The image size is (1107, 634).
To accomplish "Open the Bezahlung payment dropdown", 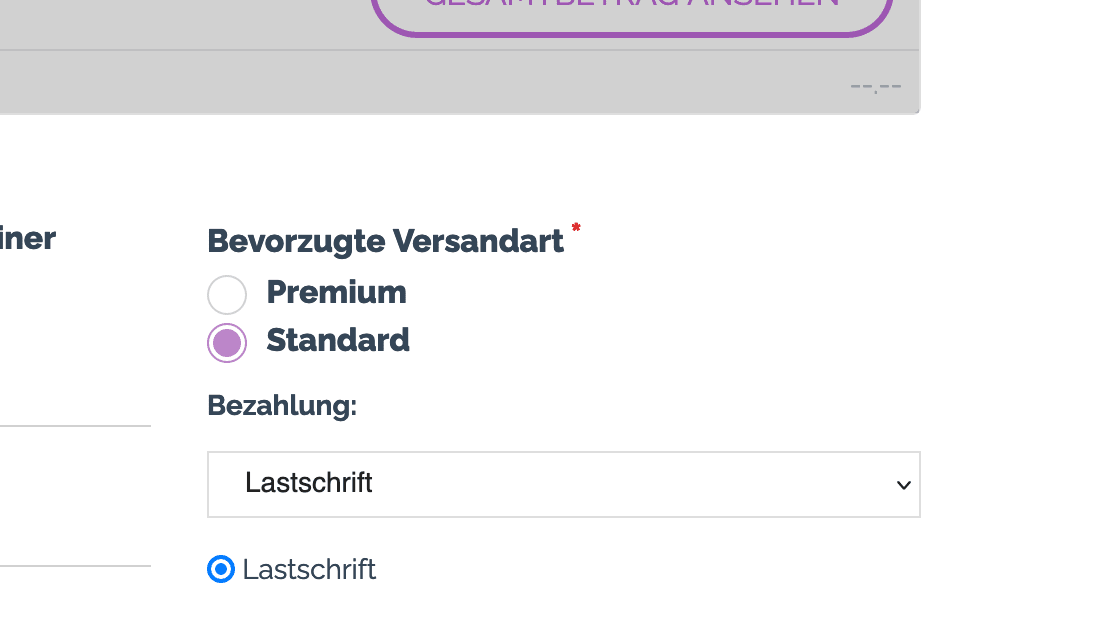I will coord(563,484).
